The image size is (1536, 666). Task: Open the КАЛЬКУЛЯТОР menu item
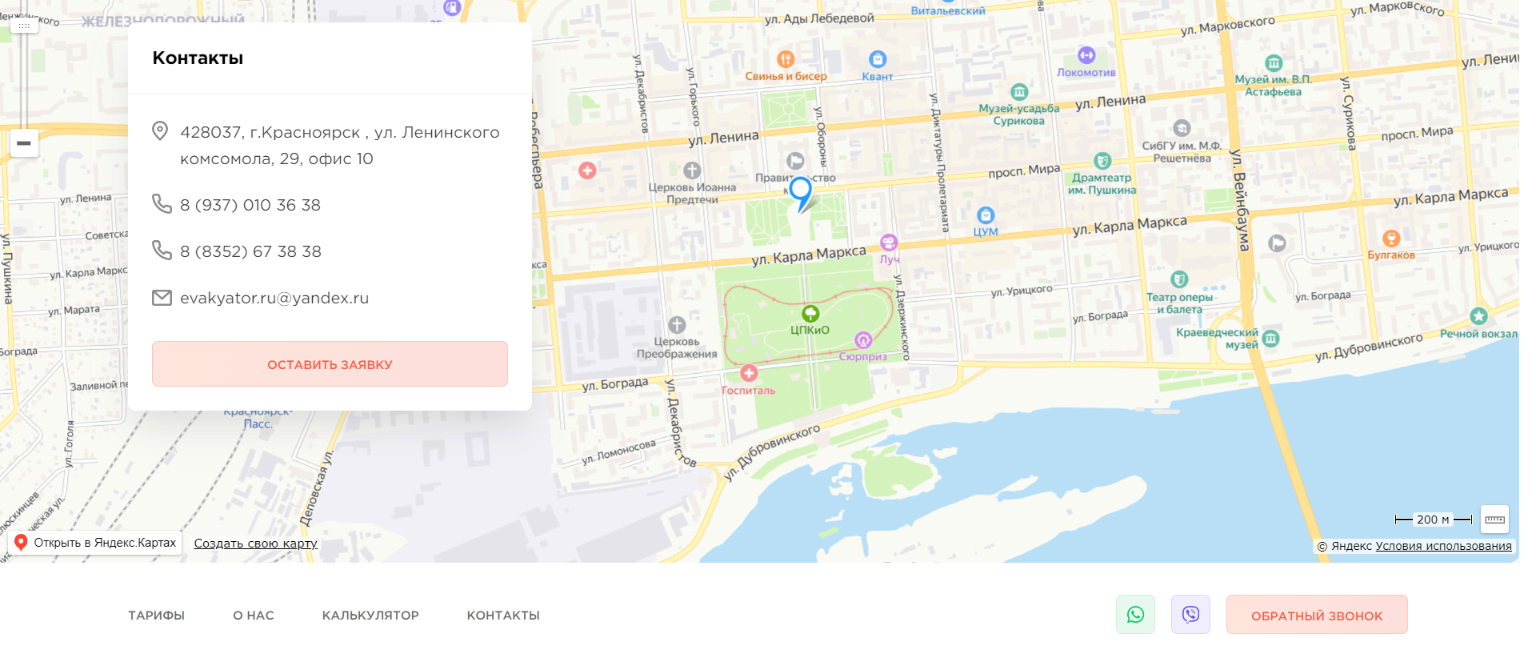point(370,615)
